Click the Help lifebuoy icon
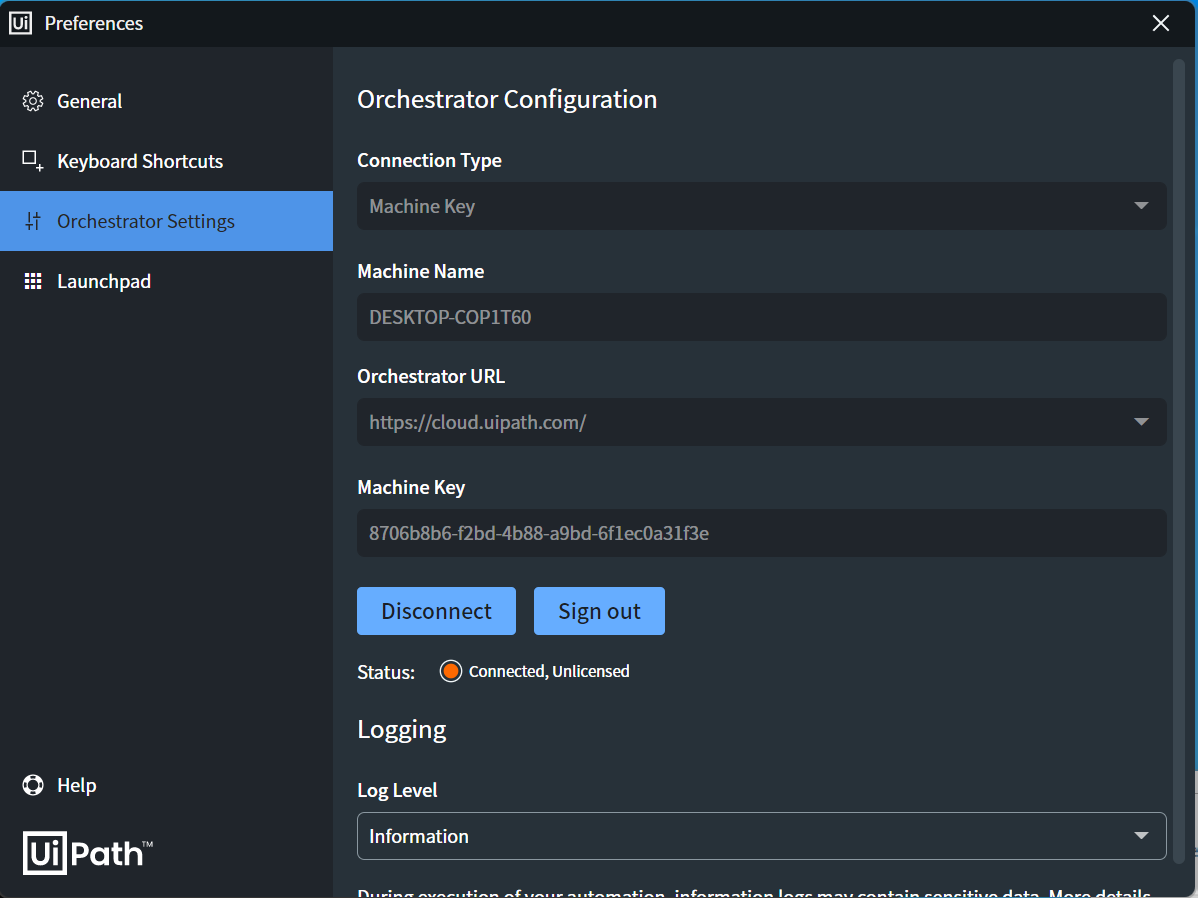Viewport: 1198px width, 898px height. (33, 785)
